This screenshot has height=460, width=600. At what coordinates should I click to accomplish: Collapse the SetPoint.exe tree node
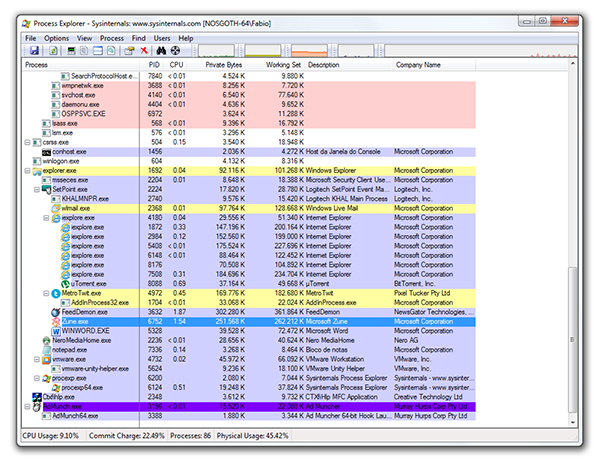(x=37, y=189)
